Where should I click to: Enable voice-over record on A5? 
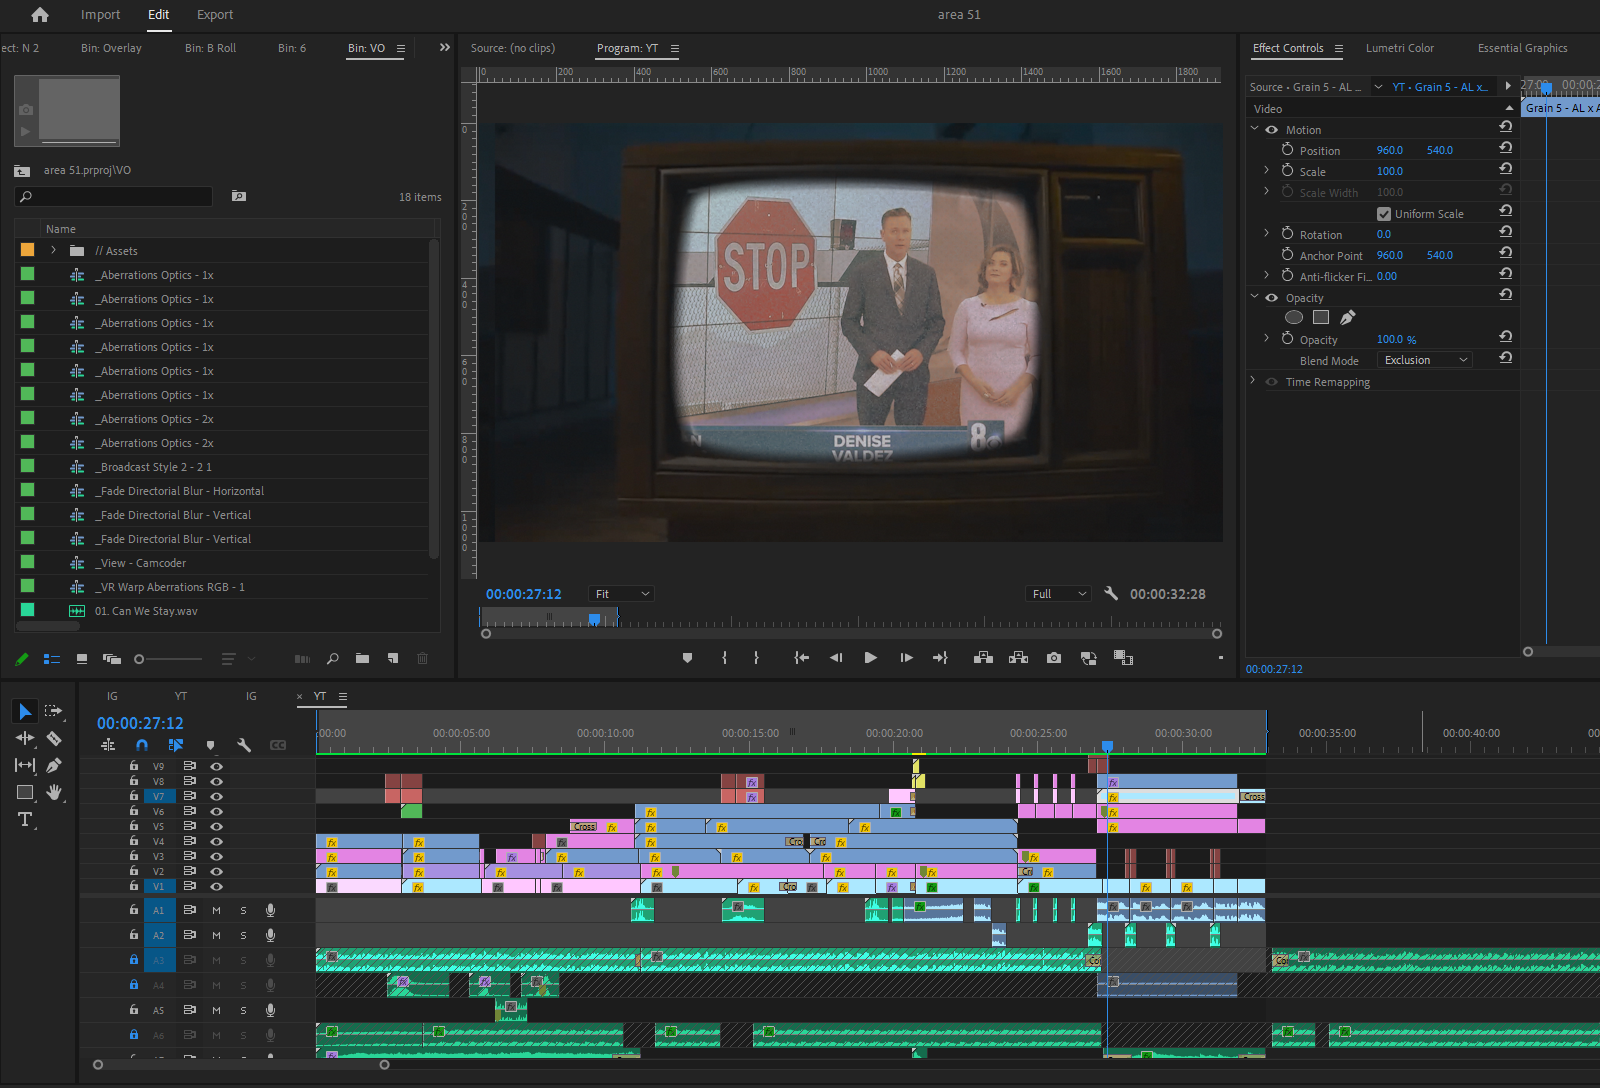coord(270,1010)
